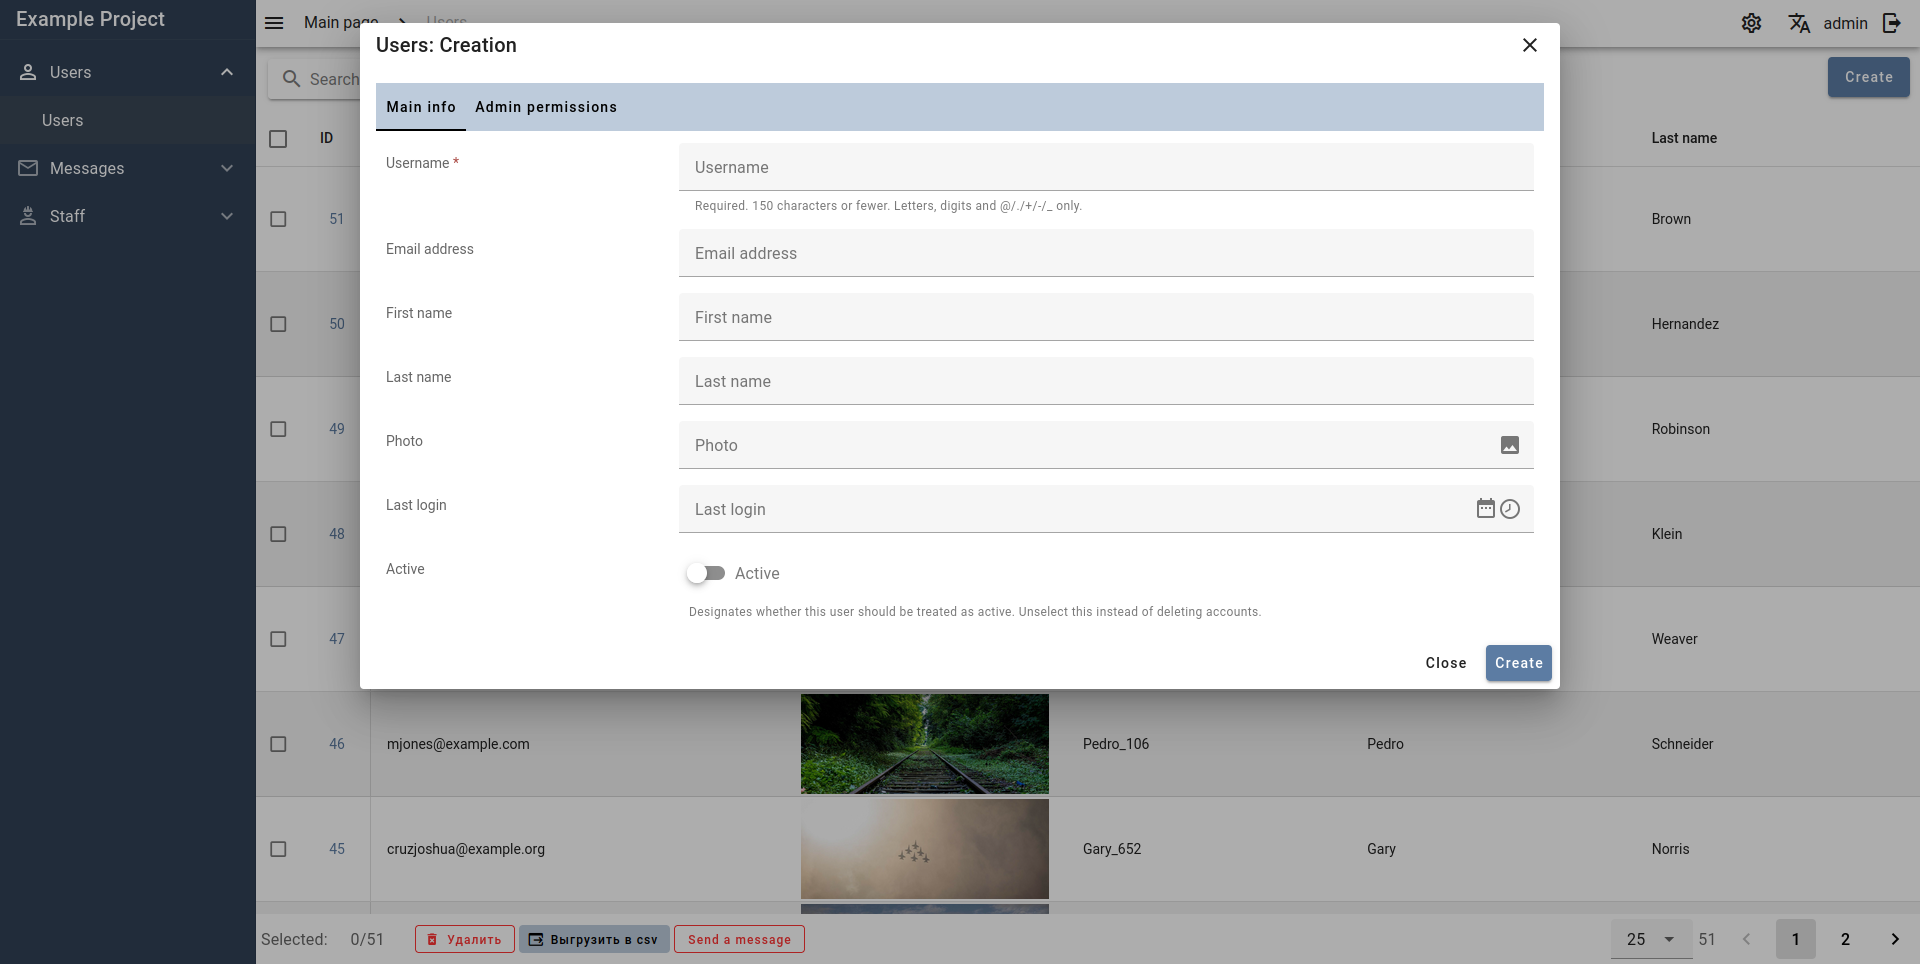Viewport: 1920px width, 964px height.
Task: Click Example Project title
Action: 90,19
